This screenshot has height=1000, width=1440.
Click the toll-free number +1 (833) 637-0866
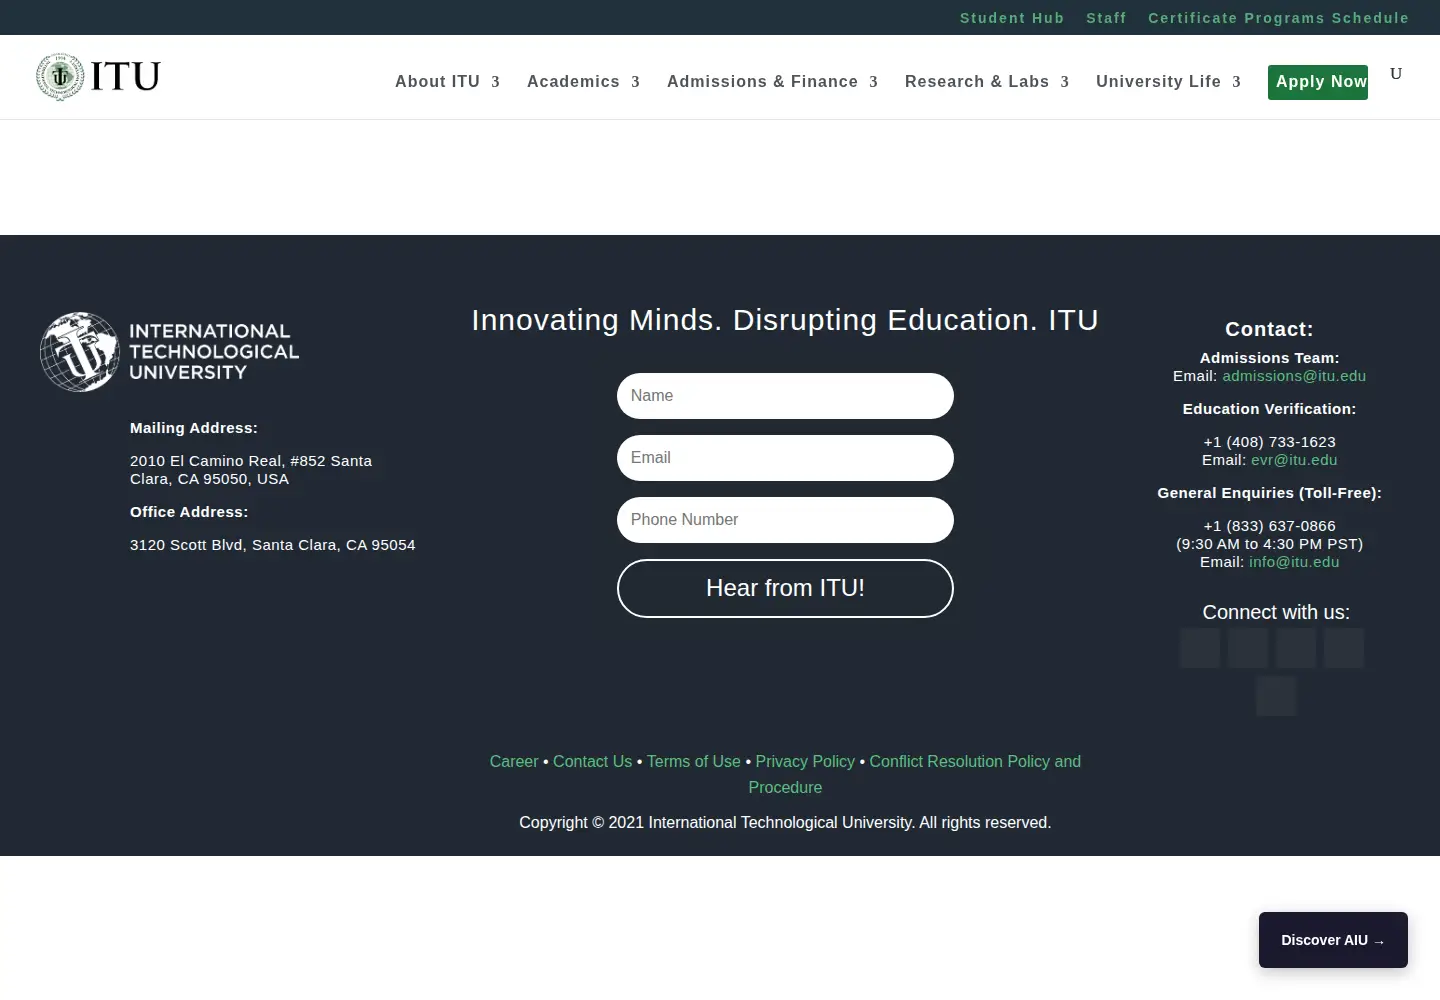click(1269, 526)
